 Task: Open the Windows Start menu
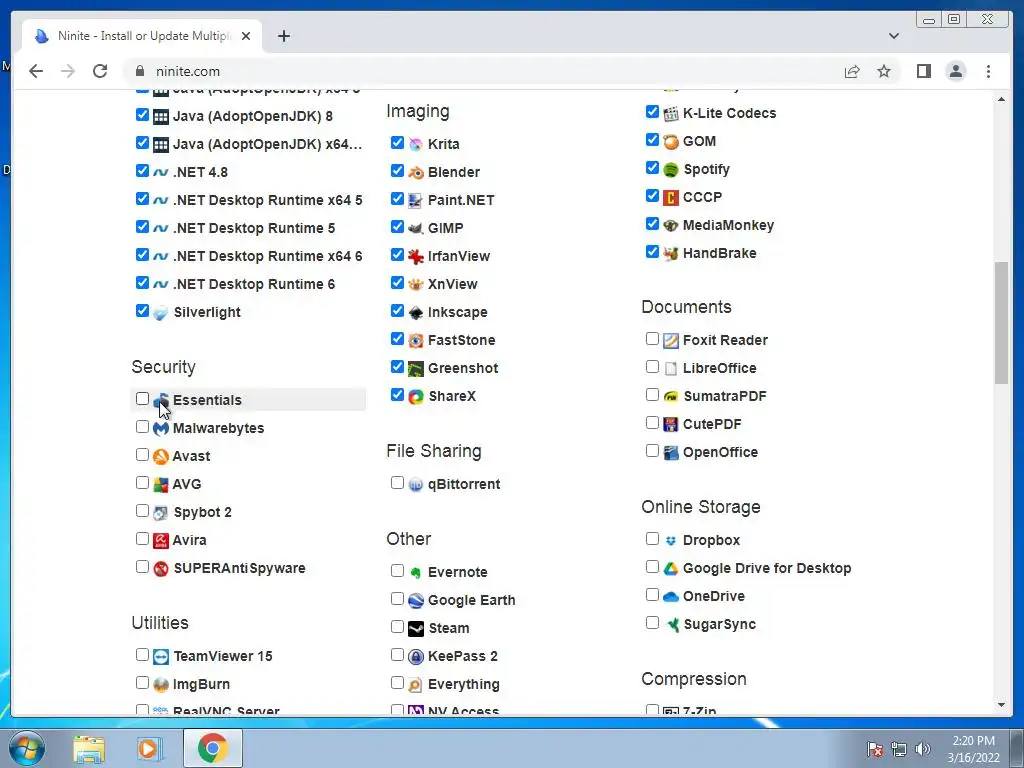26,748
